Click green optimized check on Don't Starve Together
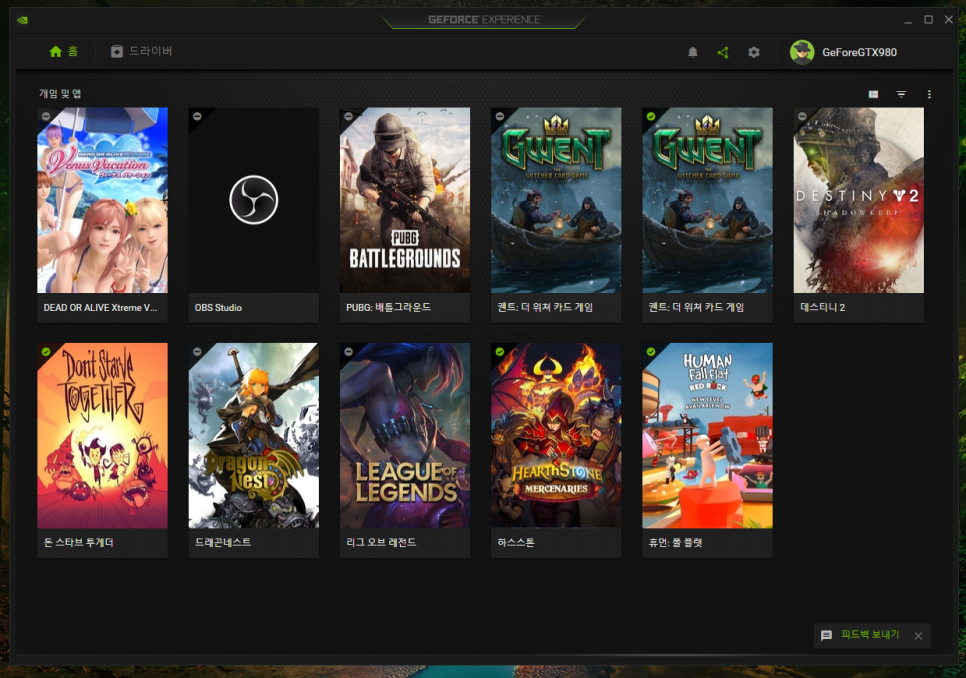This screenshot has width=966, height=678. [46, 352]
